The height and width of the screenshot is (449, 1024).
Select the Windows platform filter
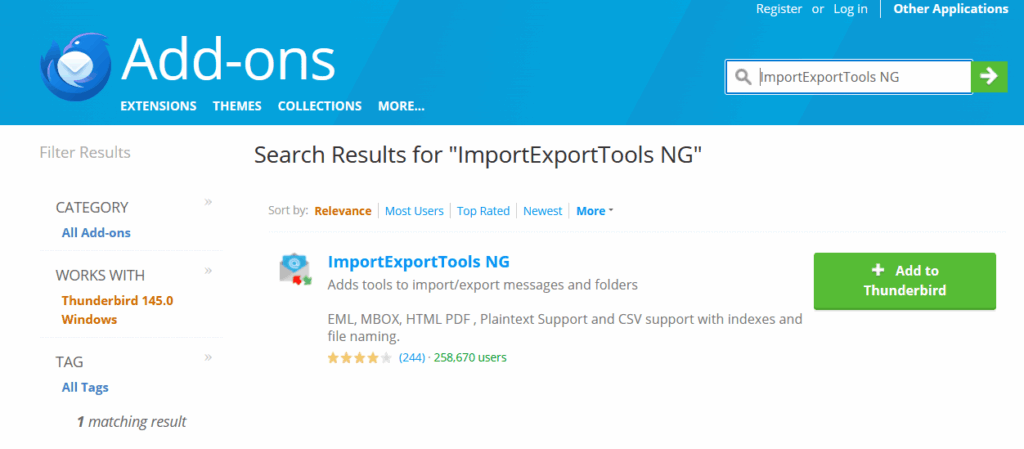pos(89,320)
